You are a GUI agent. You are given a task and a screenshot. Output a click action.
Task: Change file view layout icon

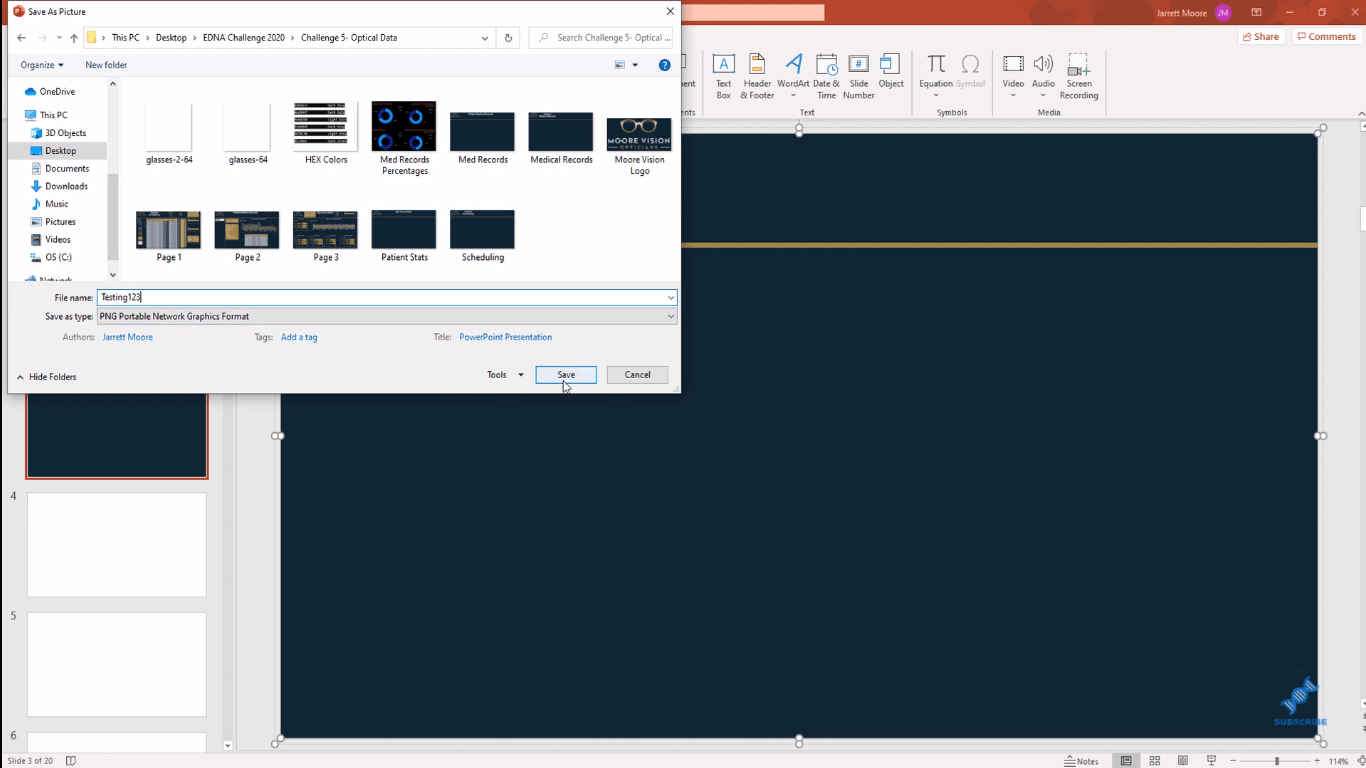click(x=620, y=65)
